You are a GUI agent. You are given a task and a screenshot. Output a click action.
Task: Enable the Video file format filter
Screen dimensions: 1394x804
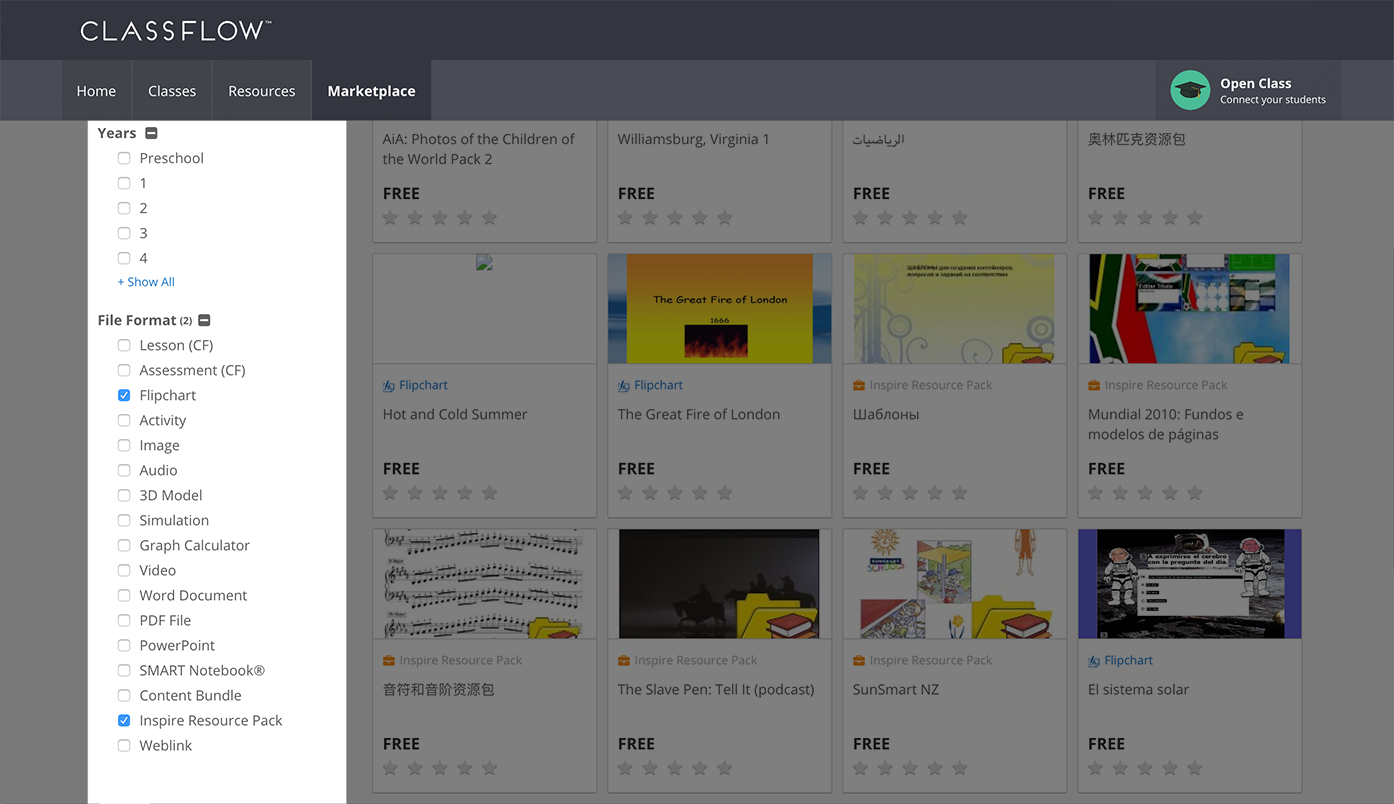click(x=124, y=570)
